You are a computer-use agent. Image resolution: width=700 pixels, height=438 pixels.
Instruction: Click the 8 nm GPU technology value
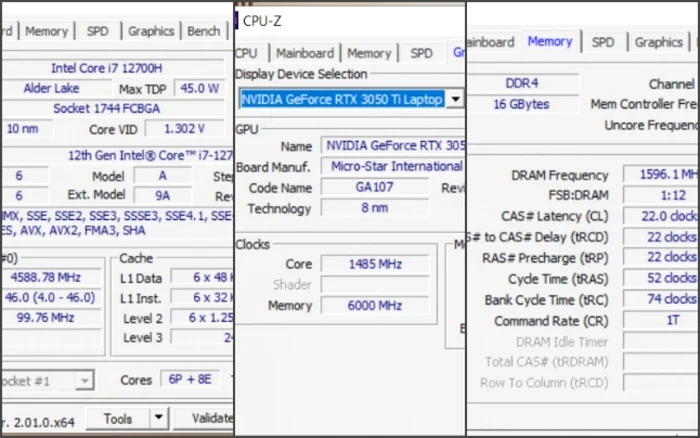375,208
